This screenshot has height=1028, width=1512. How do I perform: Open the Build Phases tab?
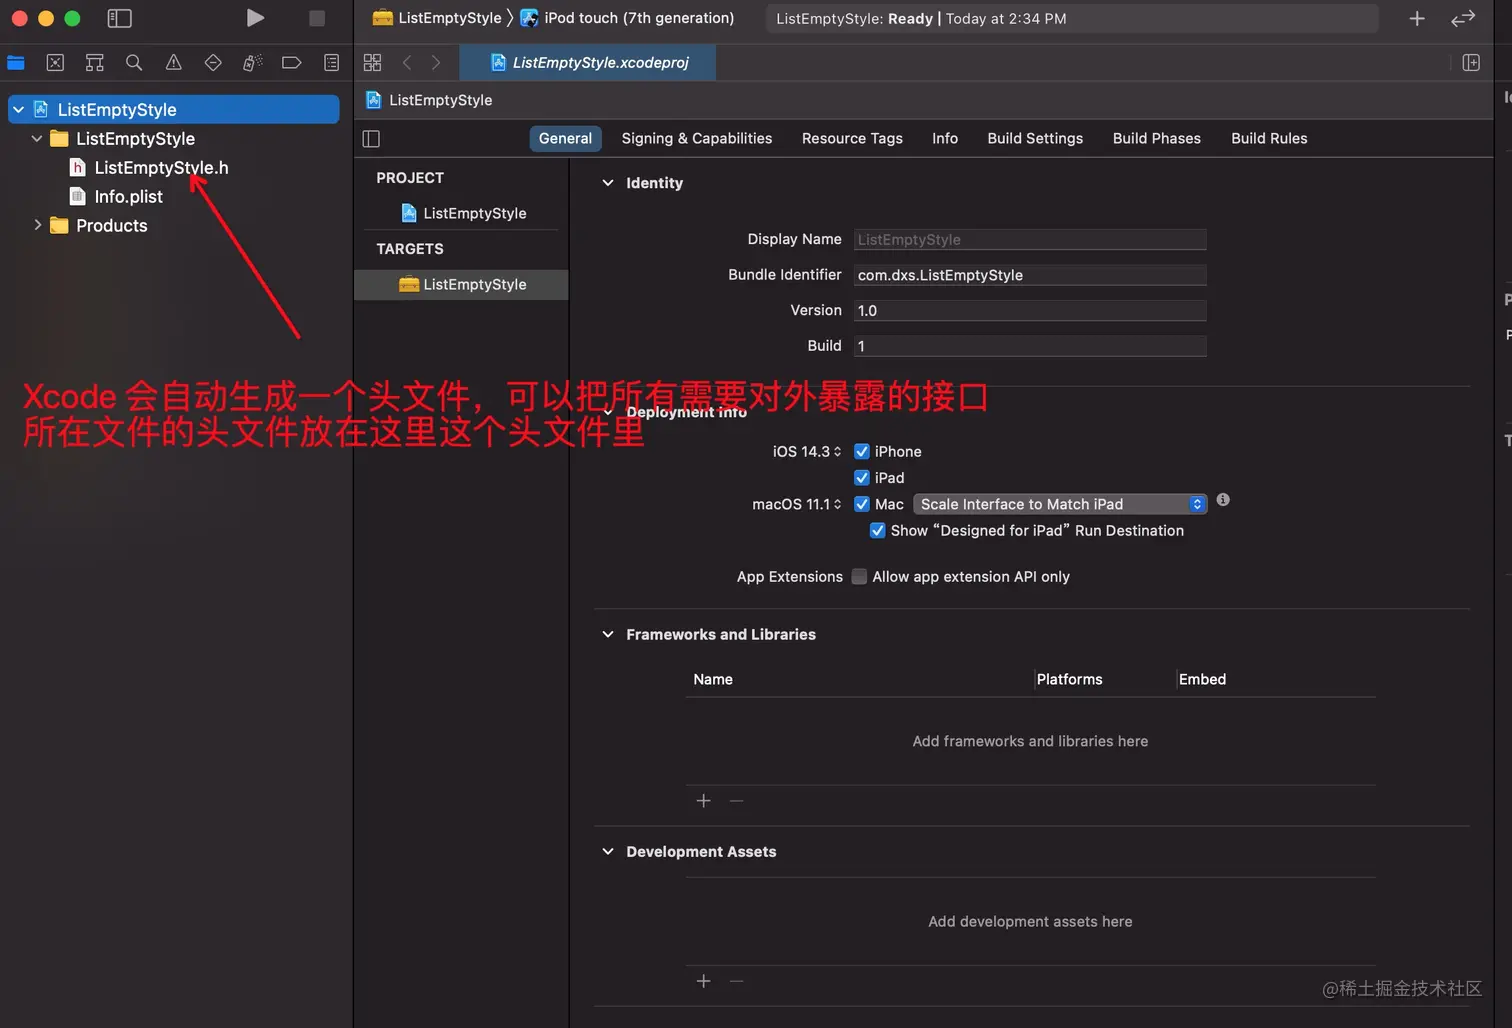1157,139
